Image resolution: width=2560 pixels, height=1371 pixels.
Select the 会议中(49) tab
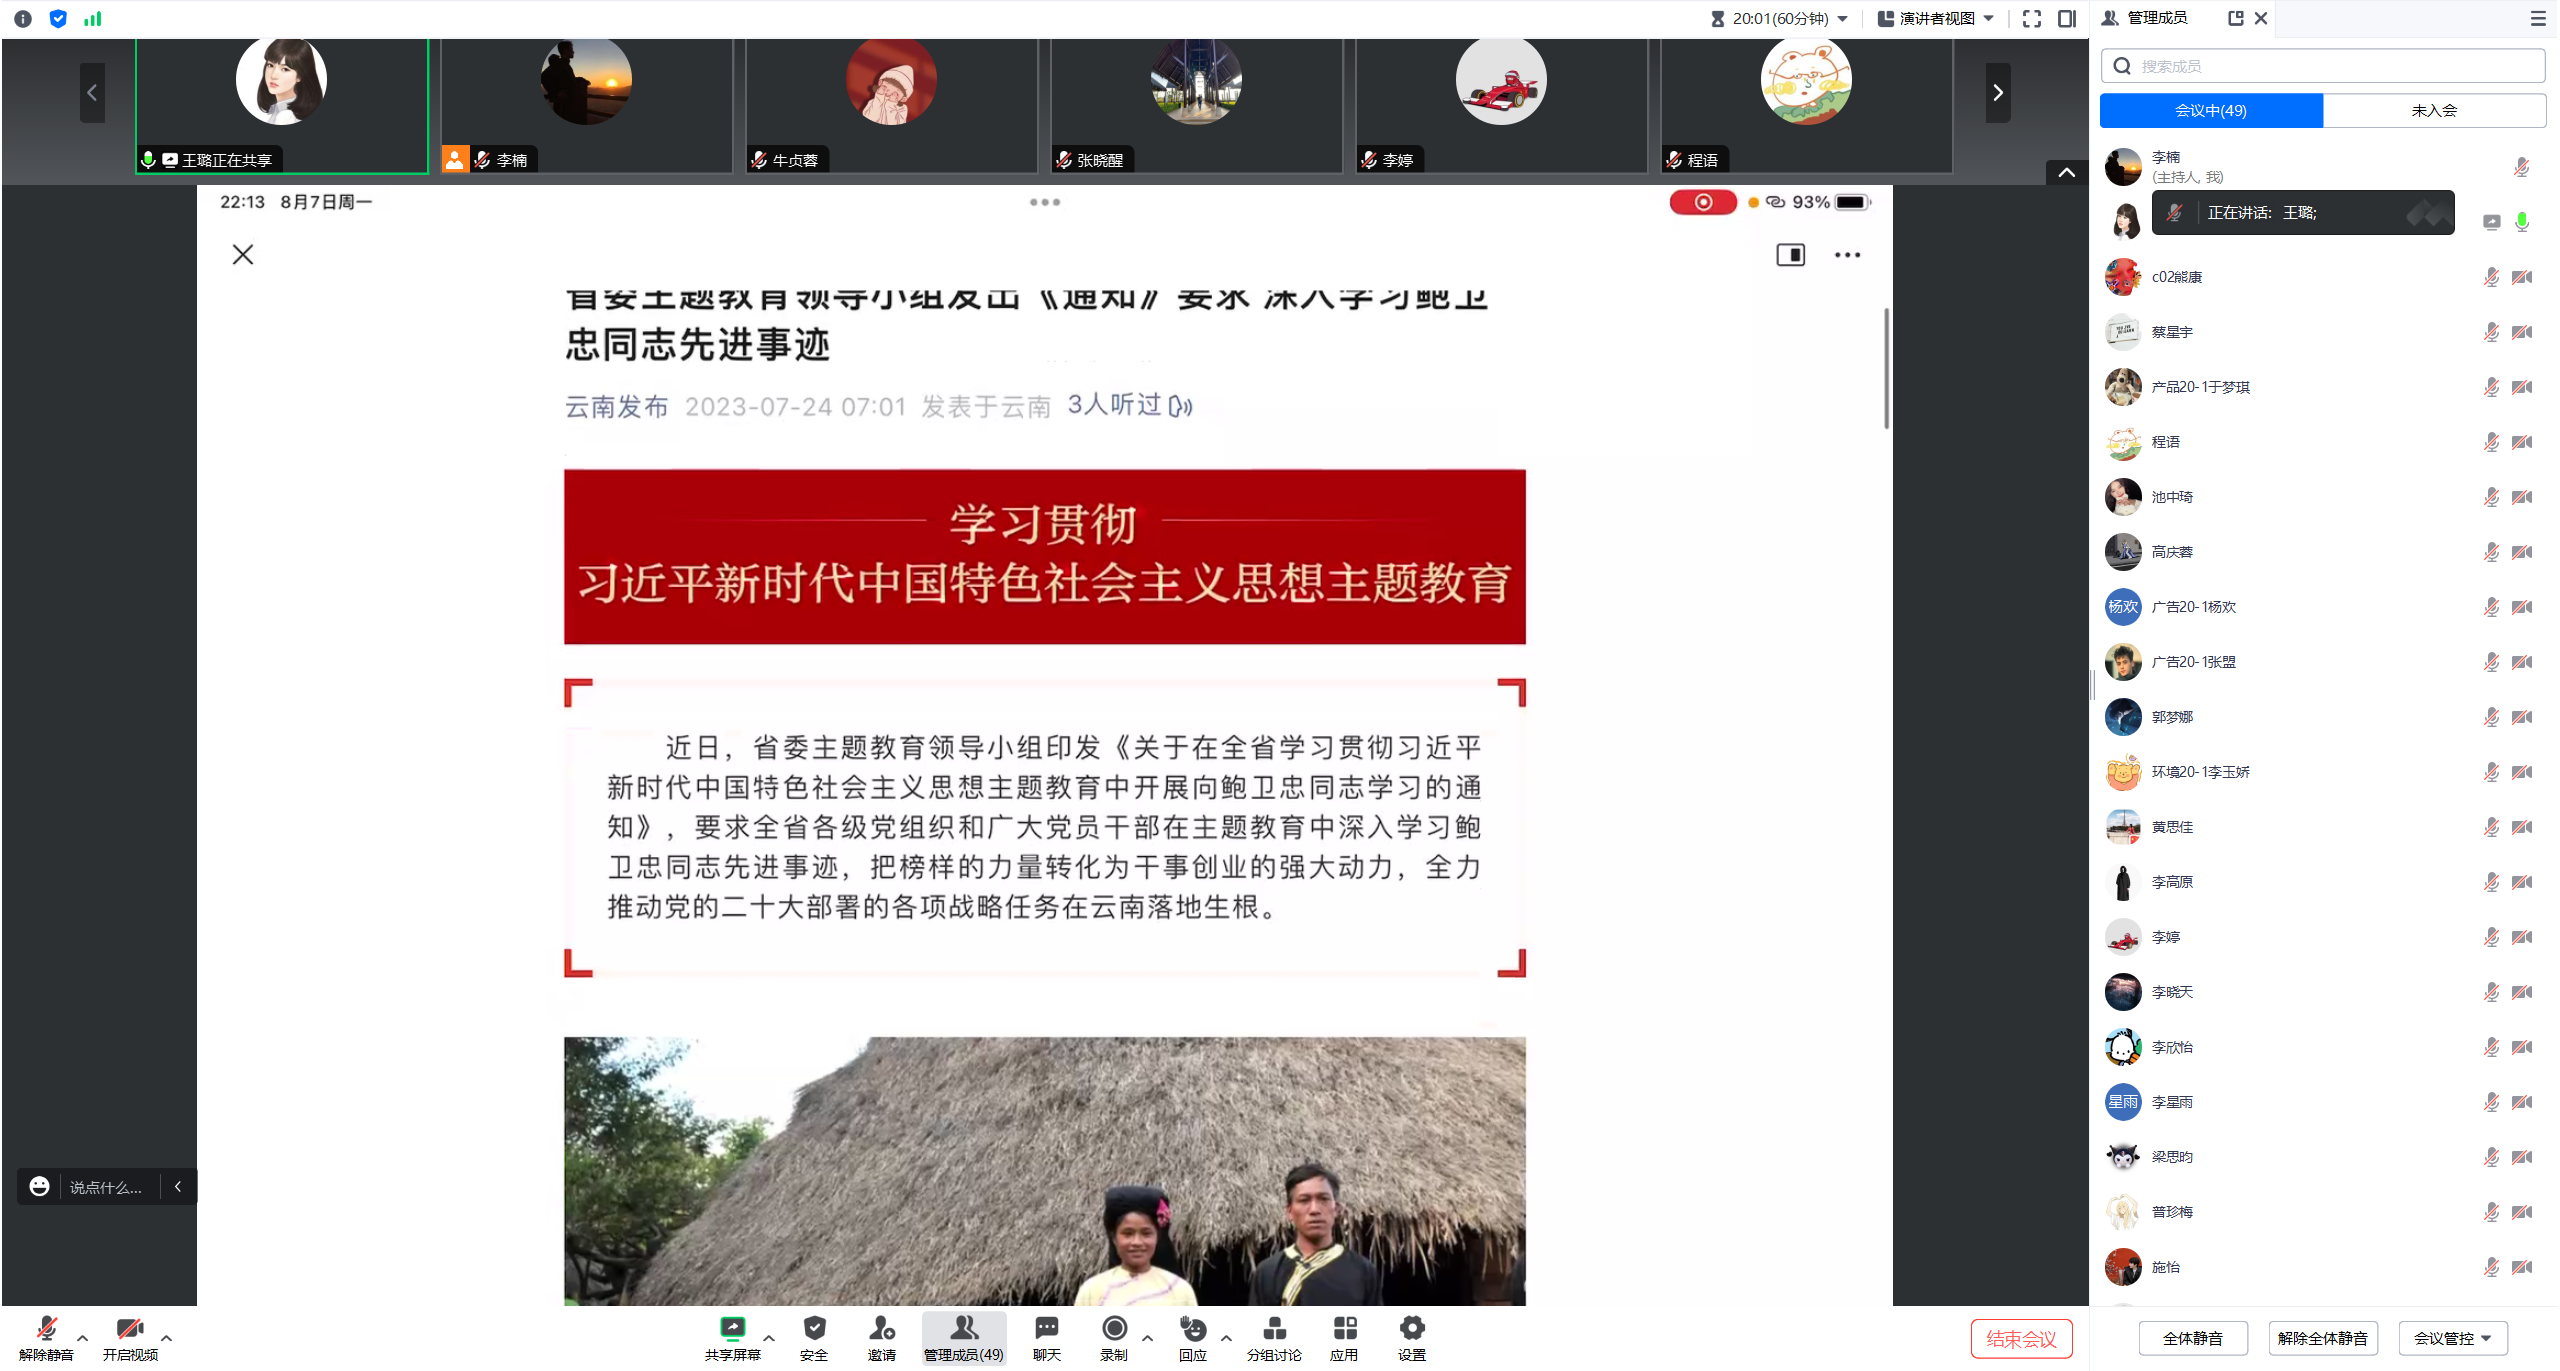[x=2210, y=110]
